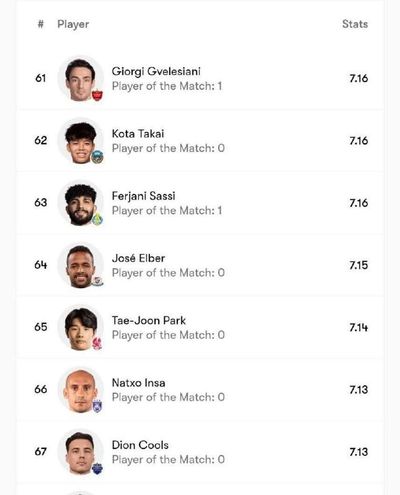Click Dion Cools' blue club badge
Viewport: 400px width, 495px height.
coord(97,469)
